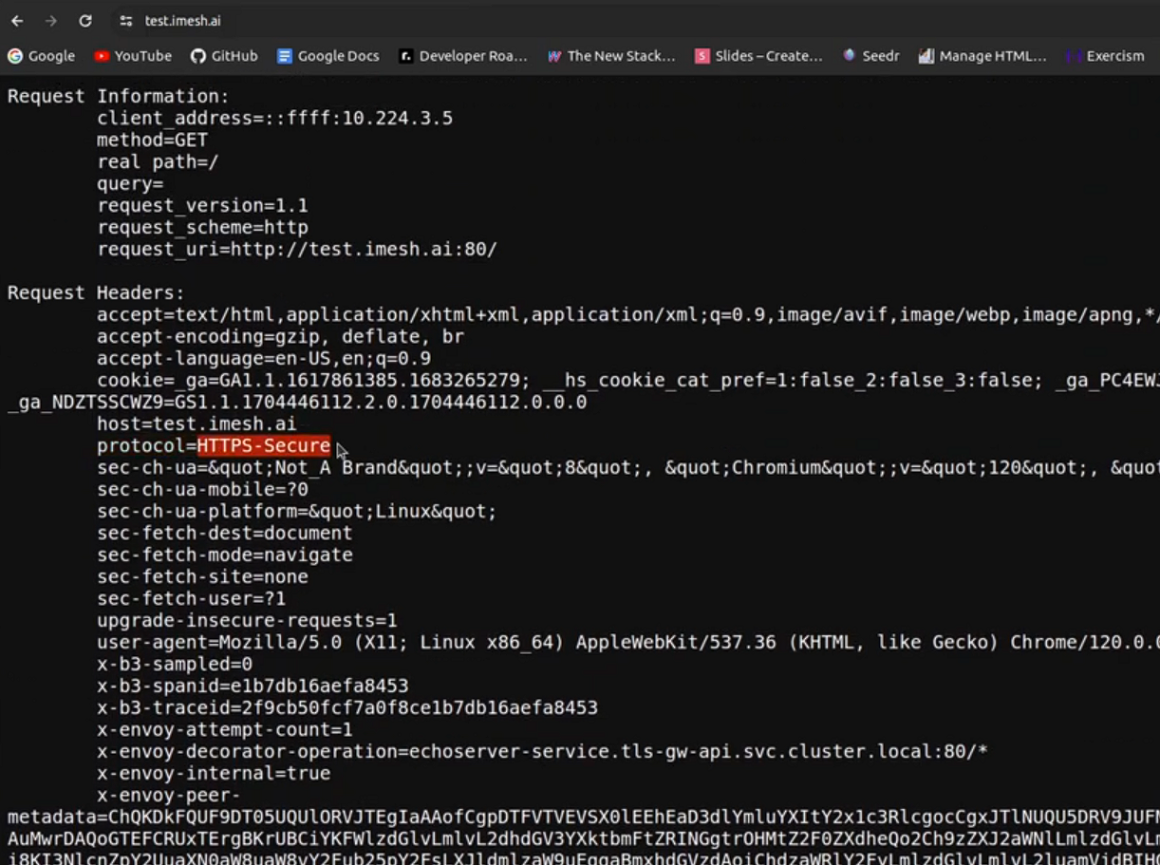
Task: Open The New Stack bookmark
Action: (611, 56)
